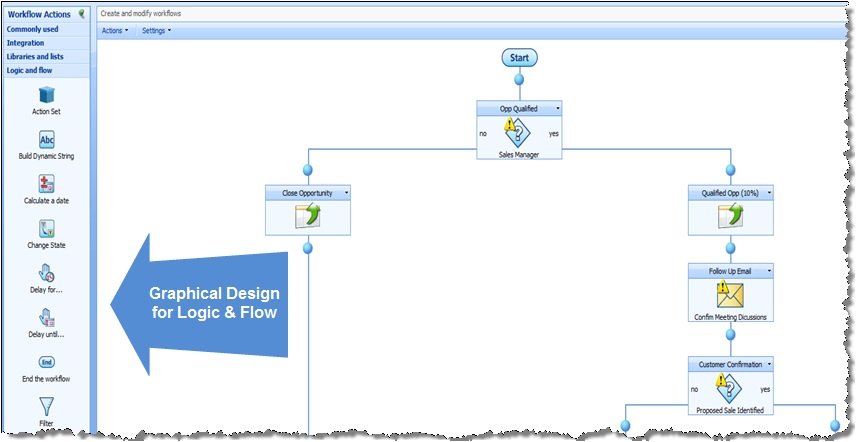Select the Change State action icon
856x442 pixels.
[x=47, y=229]
